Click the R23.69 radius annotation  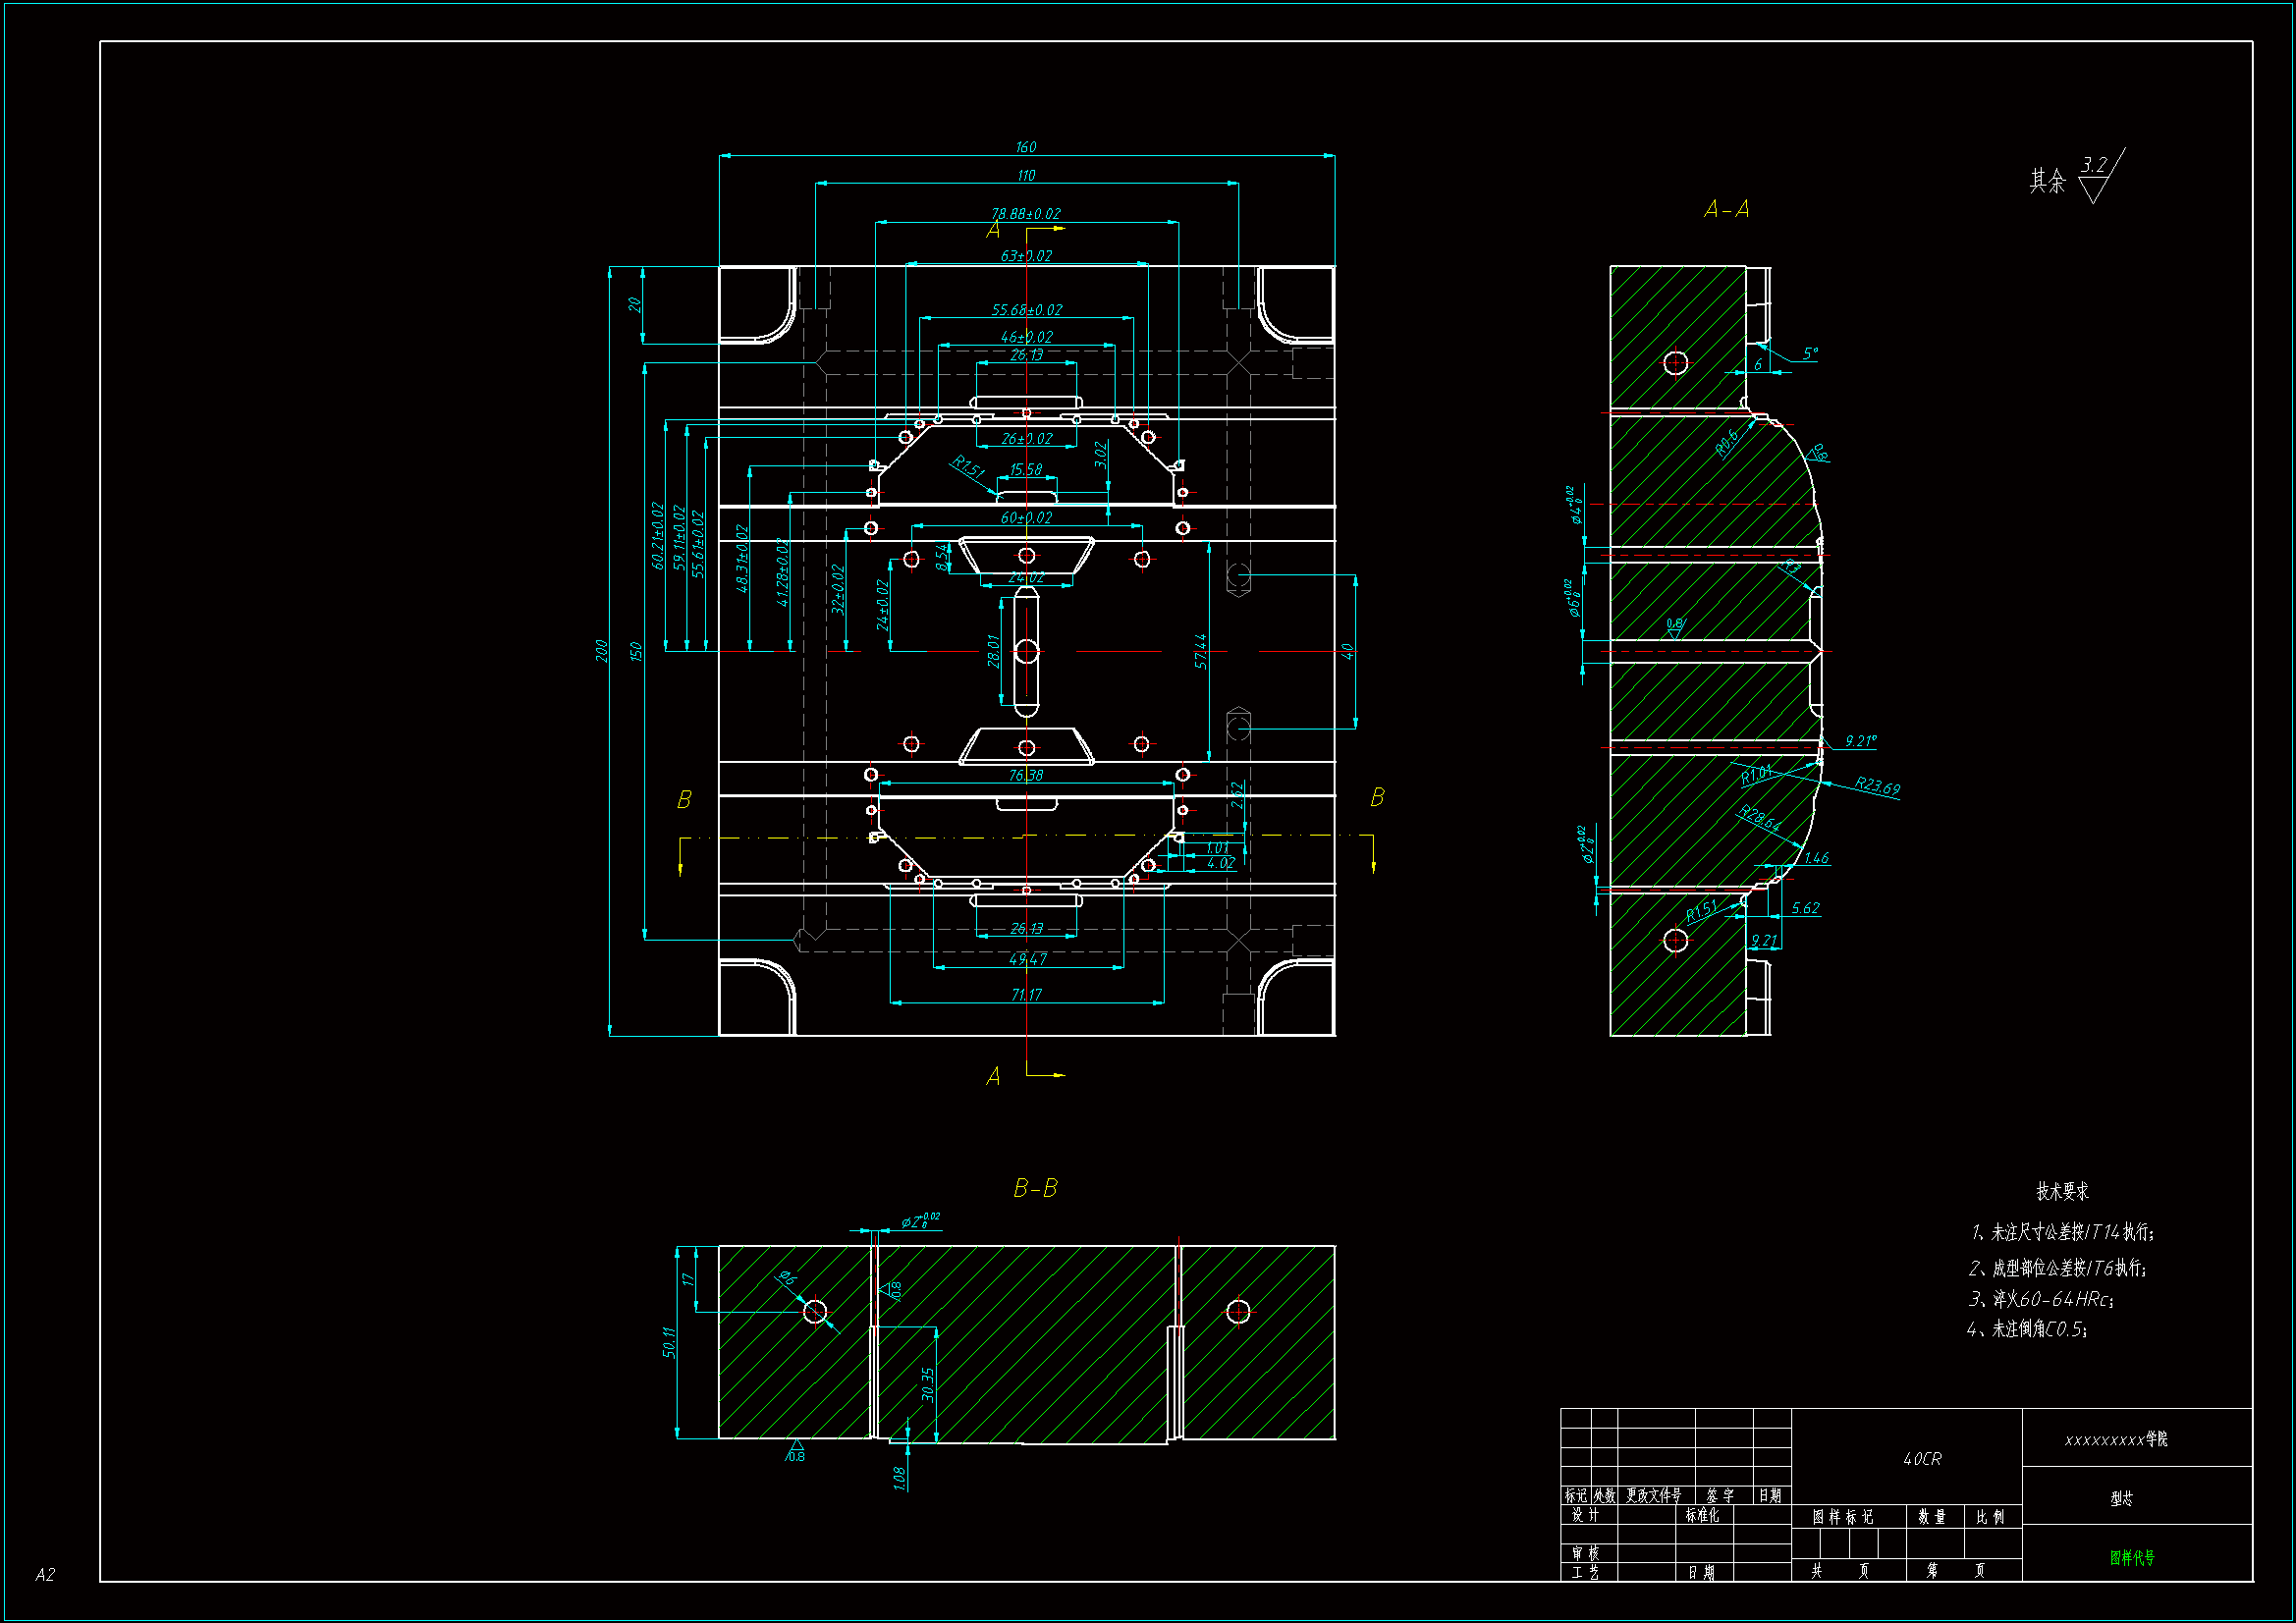tap(1877, 786)
